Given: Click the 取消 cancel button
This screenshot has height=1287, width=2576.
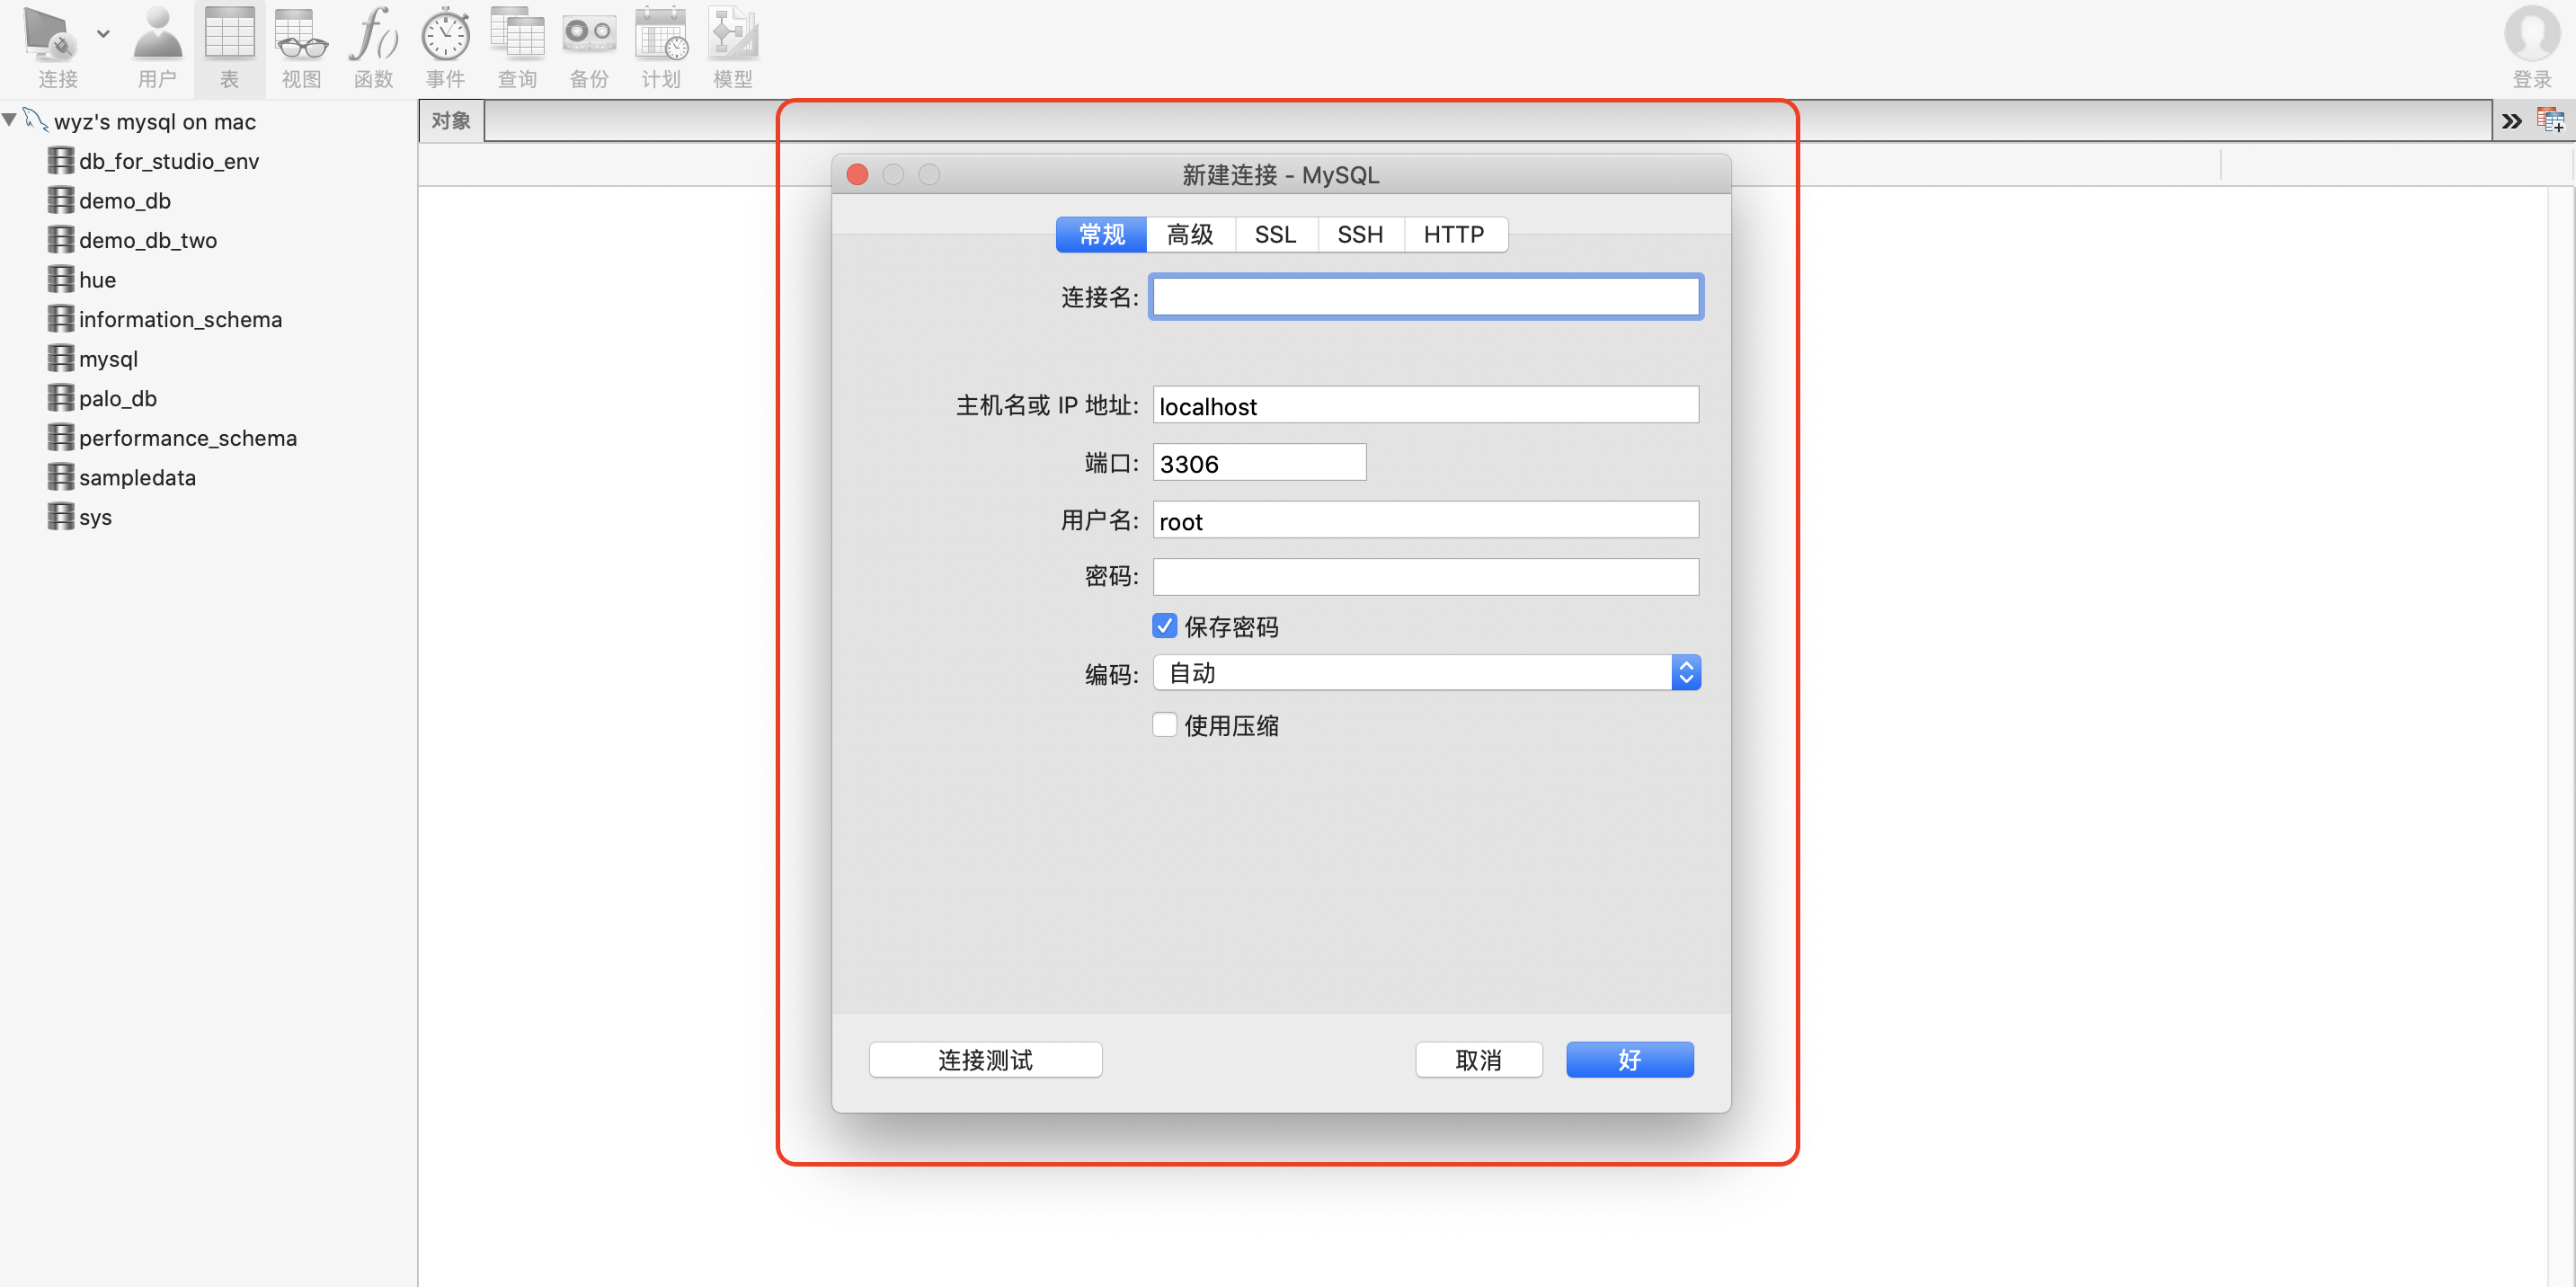Looking at the screenshot, I should (x=1478, y=1060).
